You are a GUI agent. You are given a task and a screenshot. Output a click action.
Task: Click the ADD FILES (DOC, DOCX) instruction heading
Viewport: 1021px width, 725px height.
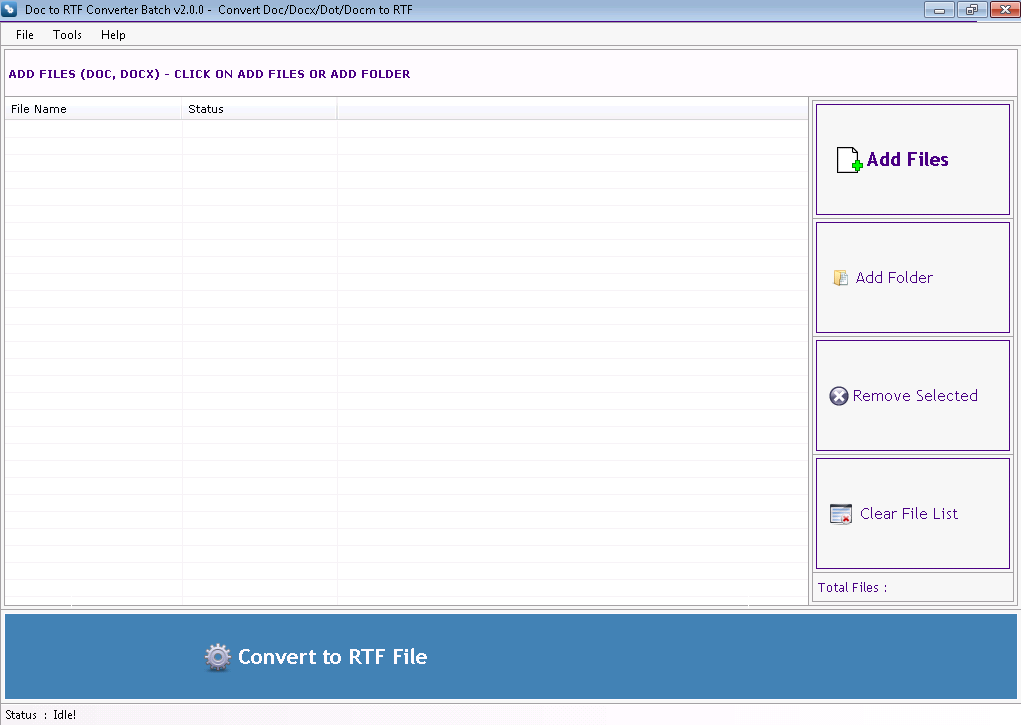pyautogui.click(x=209, y=74)
